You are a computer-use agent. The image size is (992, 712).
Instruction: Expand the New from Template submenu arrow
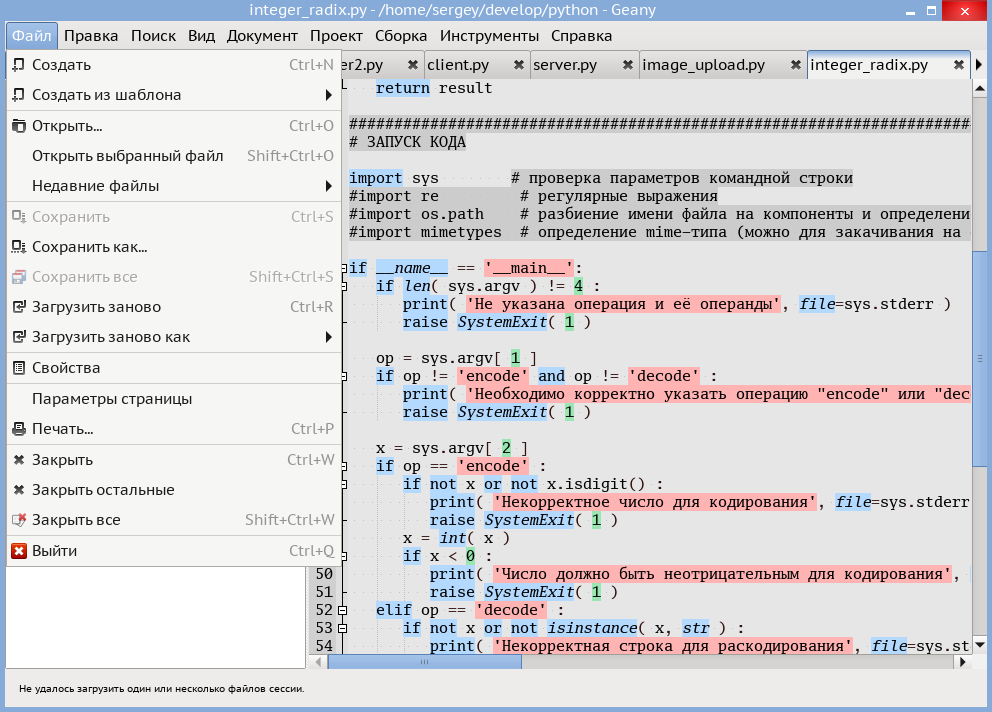[328, 95]
